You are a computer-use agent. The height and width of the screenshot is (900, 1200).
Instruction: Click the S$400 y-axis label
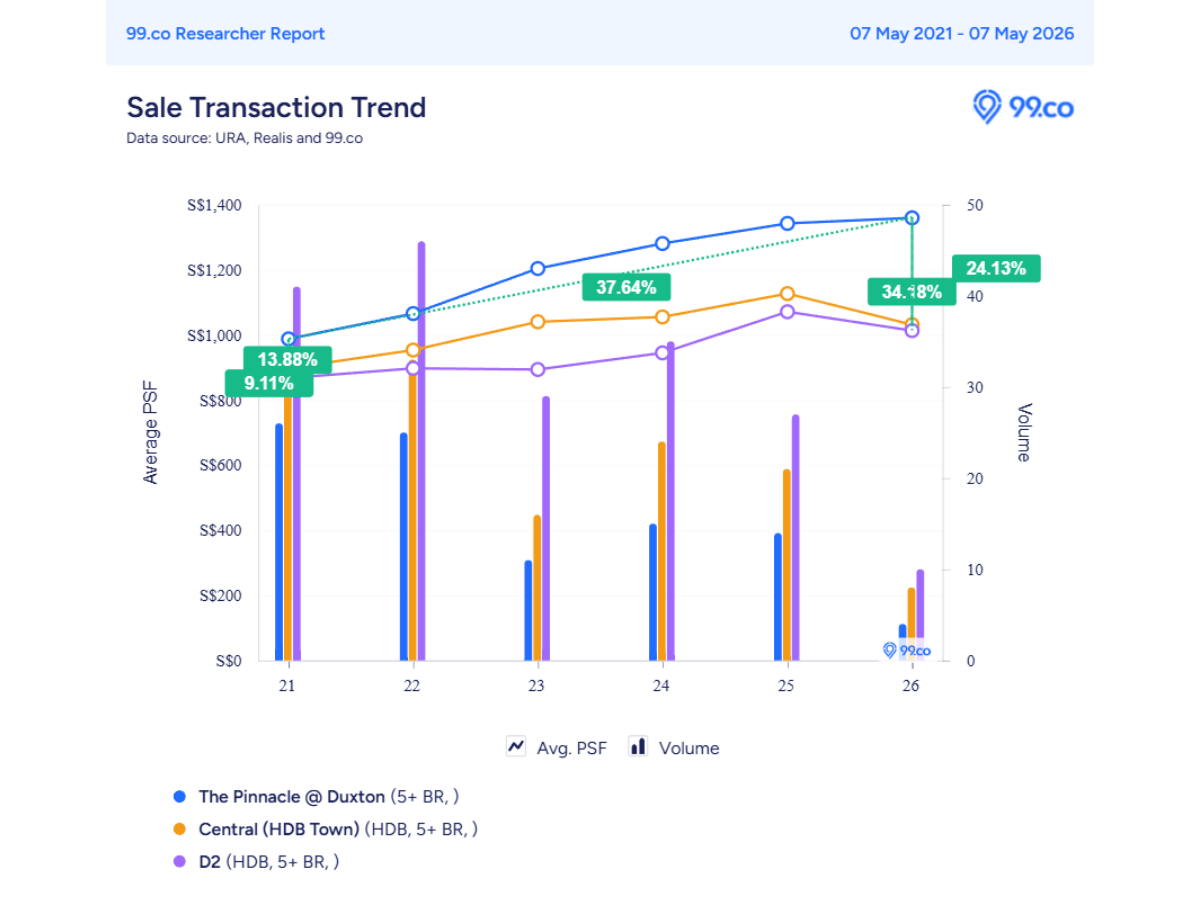click(219, 531)
